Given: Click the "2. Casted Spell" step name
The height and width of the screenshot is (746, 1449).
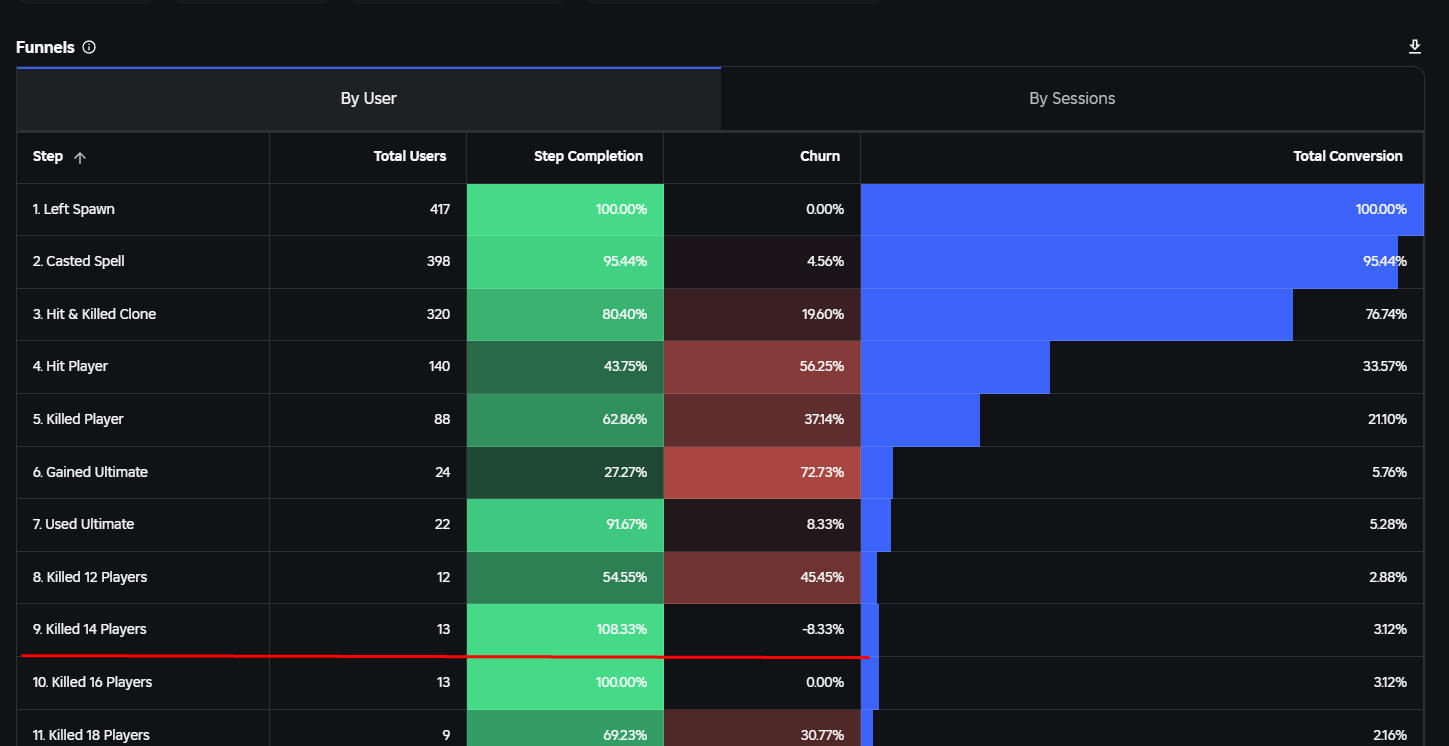Looking at the screenshot, I should pyautogui.click(x=78, y=261).
